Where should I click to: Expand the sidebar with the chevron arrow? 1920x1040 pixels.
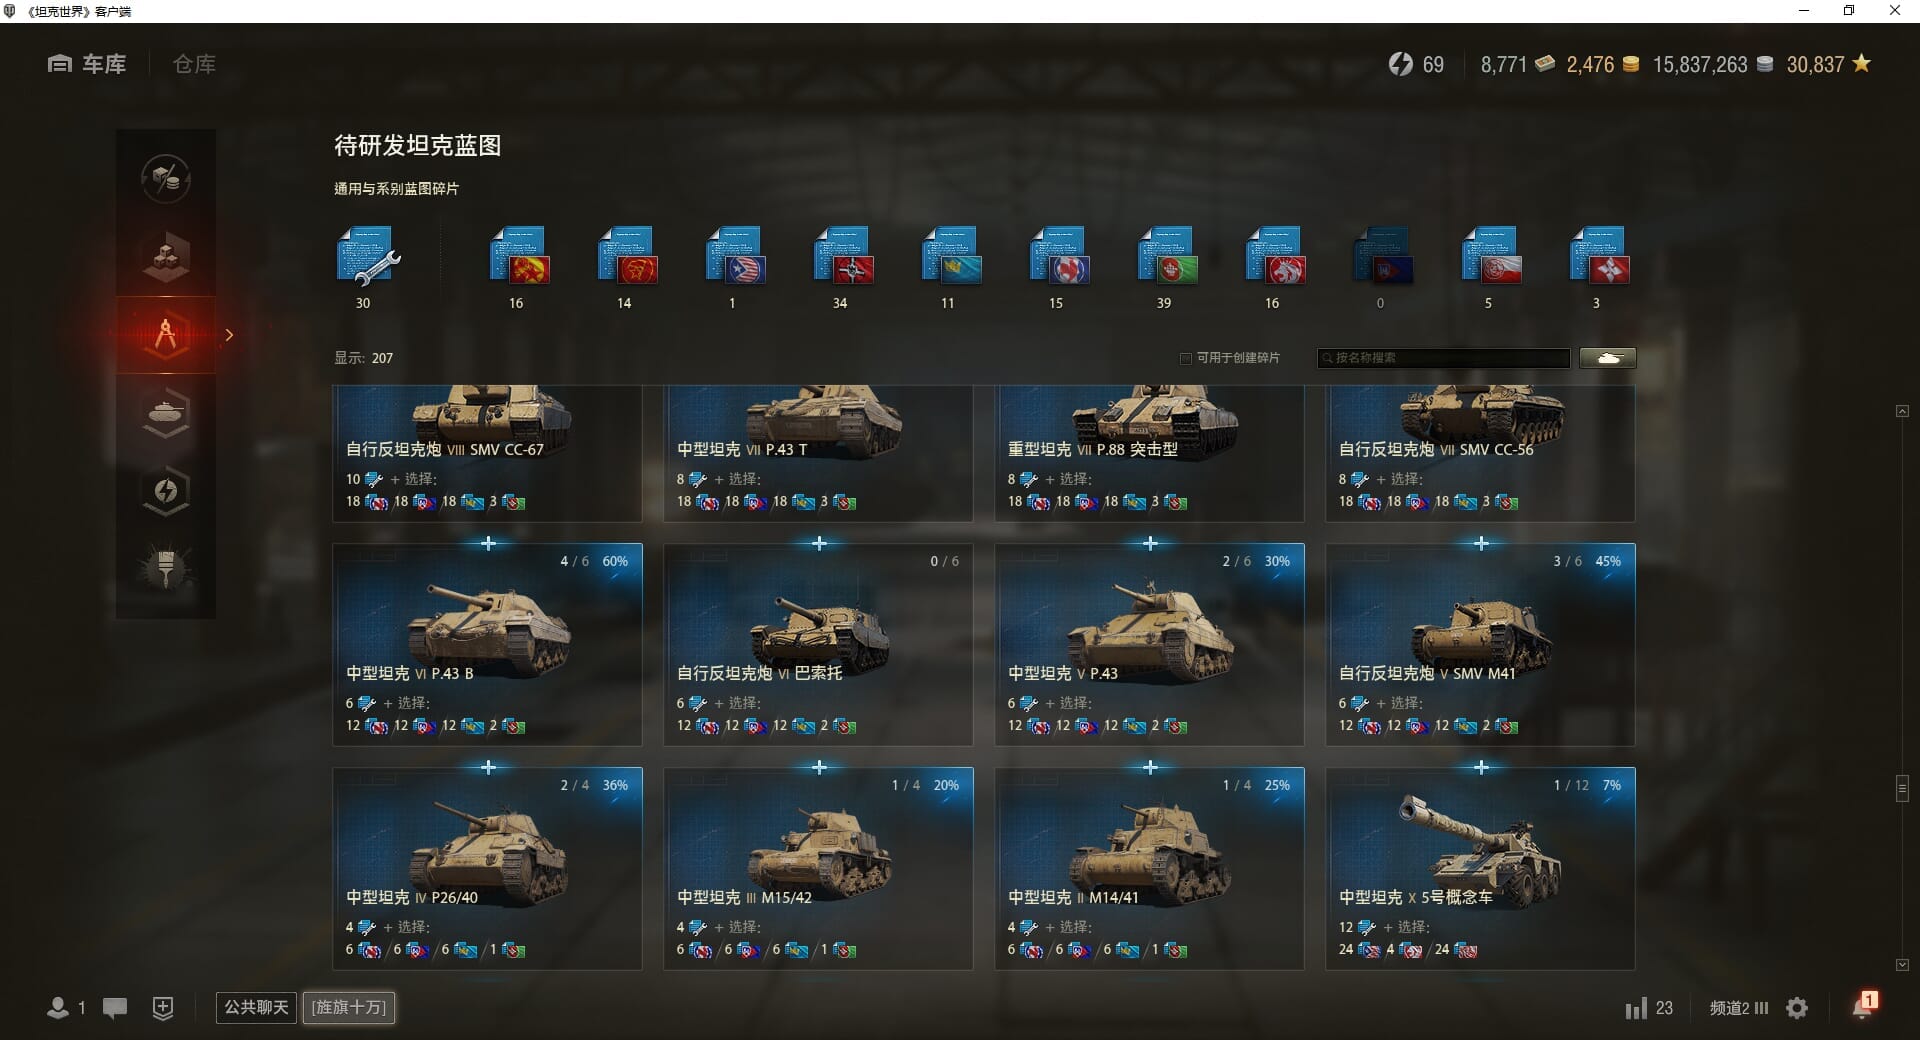point(229,335)
